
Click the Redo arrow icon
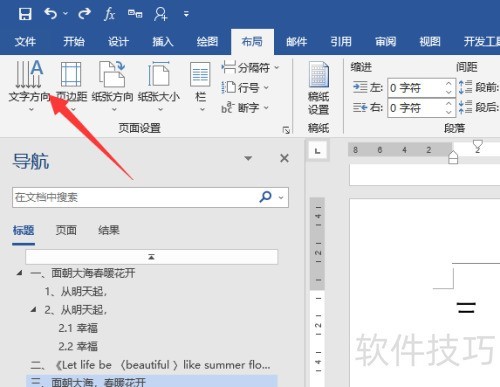click(x=84, y=14)
